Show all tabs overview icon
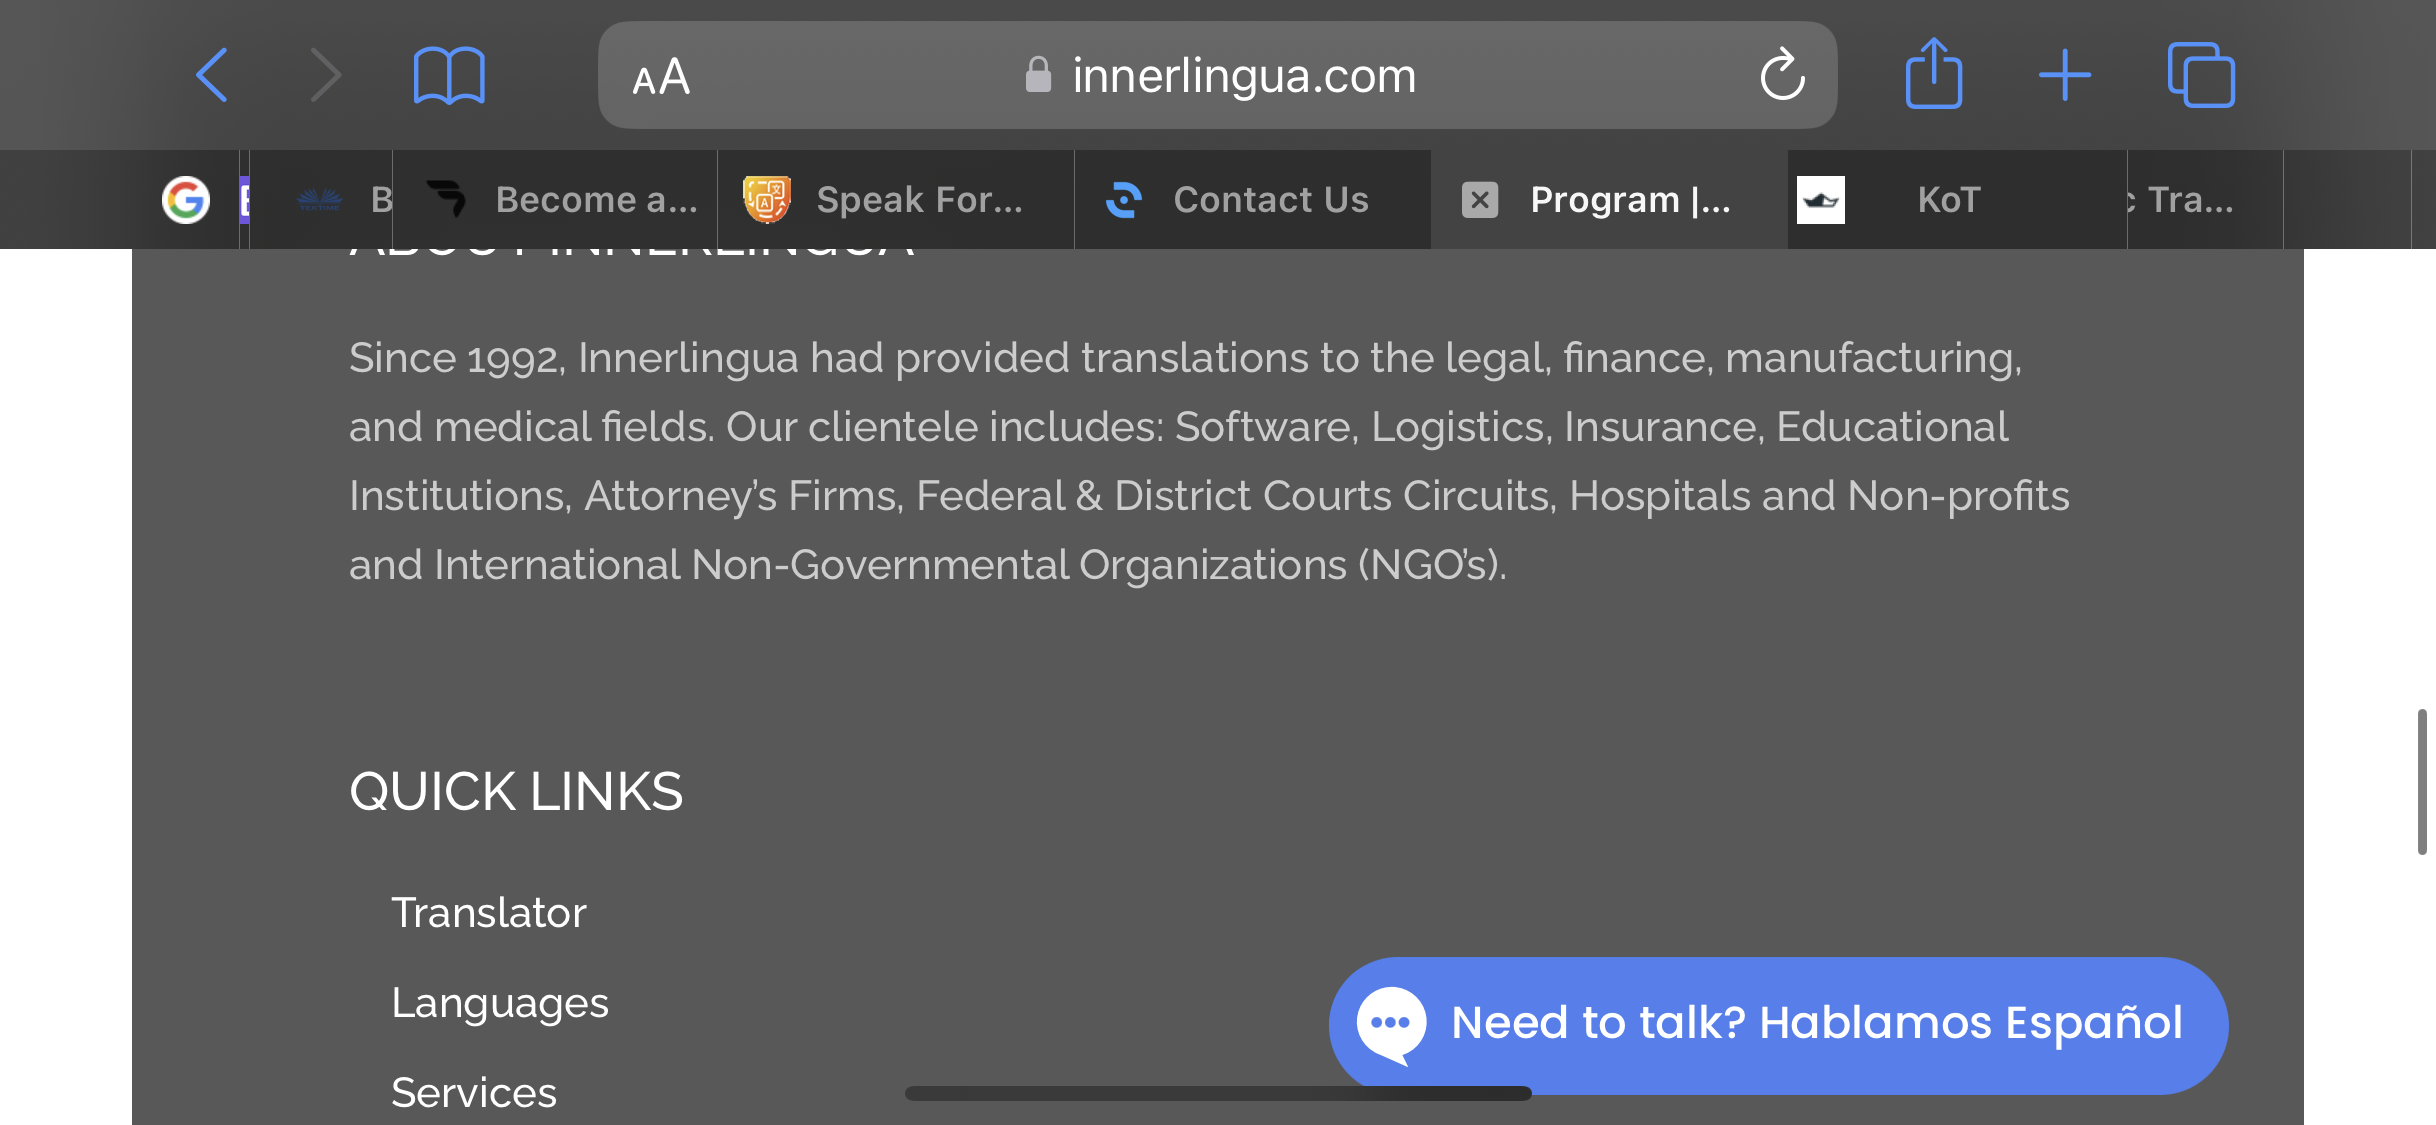The image size is (2436, 1125). [x=2201, y=75]
